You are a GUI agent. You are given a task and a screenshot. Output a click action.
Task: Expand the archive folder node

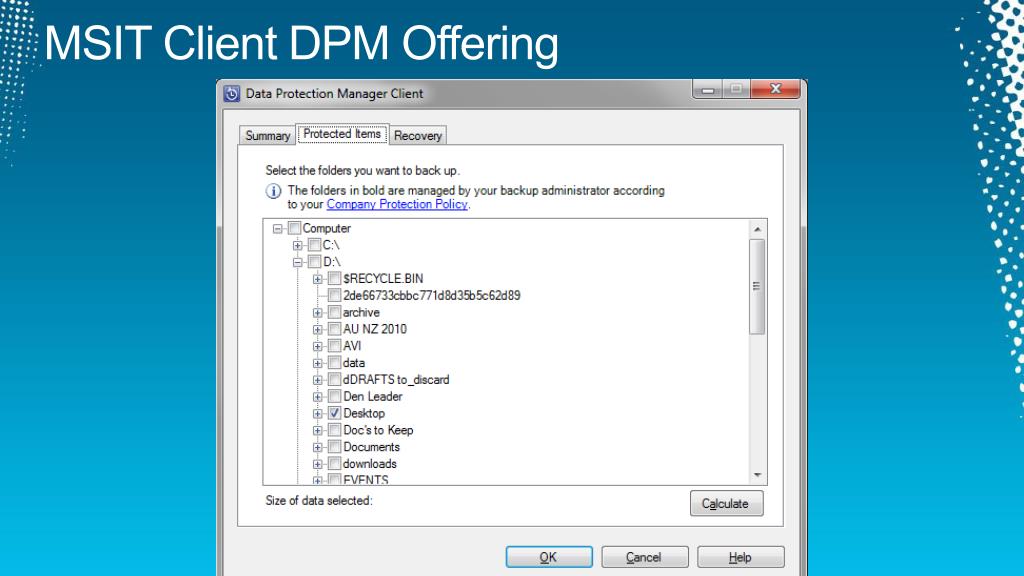[317, 313]
